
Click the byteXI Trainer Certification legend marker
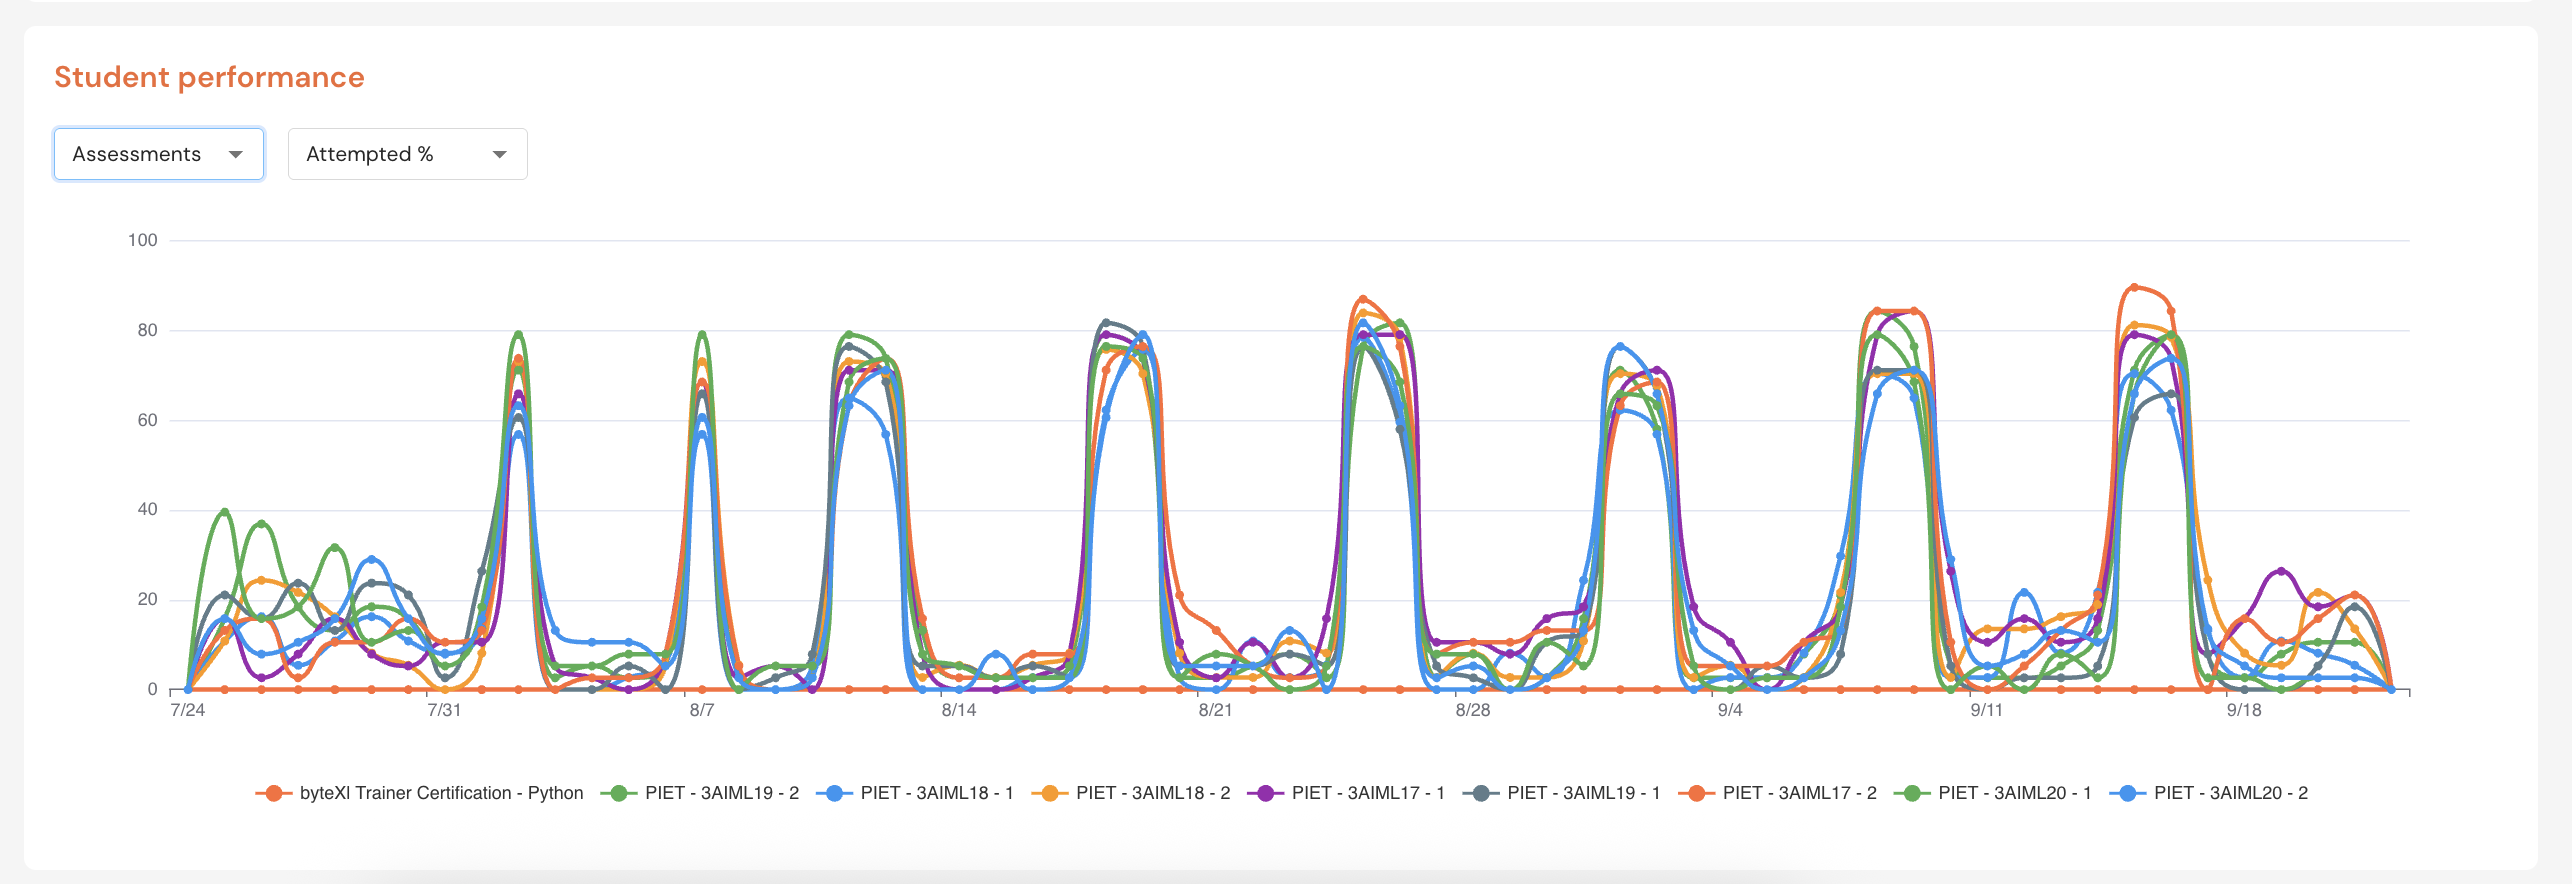click(273, 793)
